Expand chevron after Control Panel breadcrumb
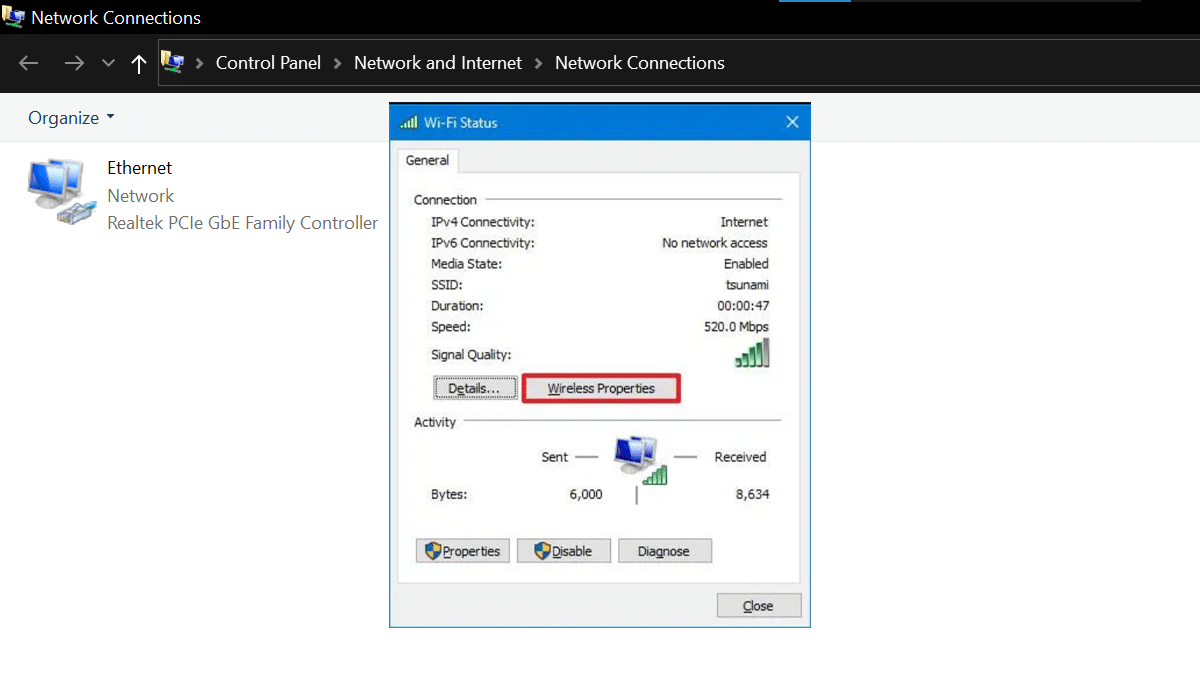This screenshot has width=1200, height=675. coord(338,63)
